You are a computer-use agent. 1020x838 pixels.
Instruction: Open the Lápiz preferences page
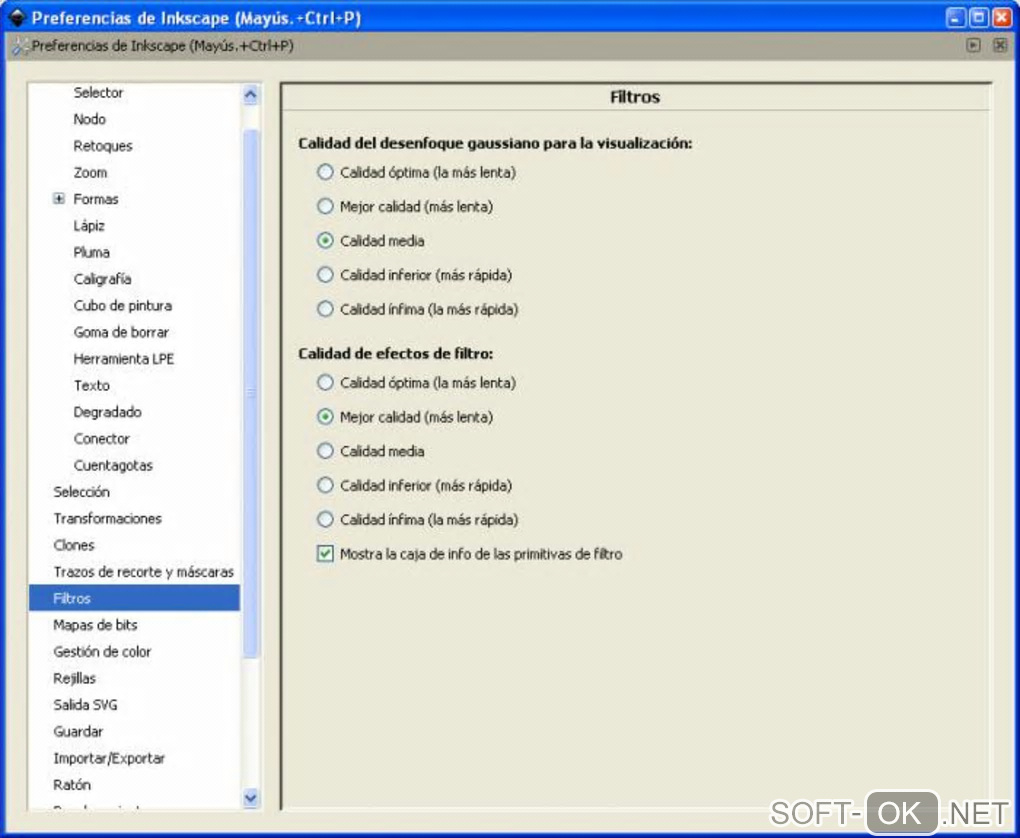point(89,226)
